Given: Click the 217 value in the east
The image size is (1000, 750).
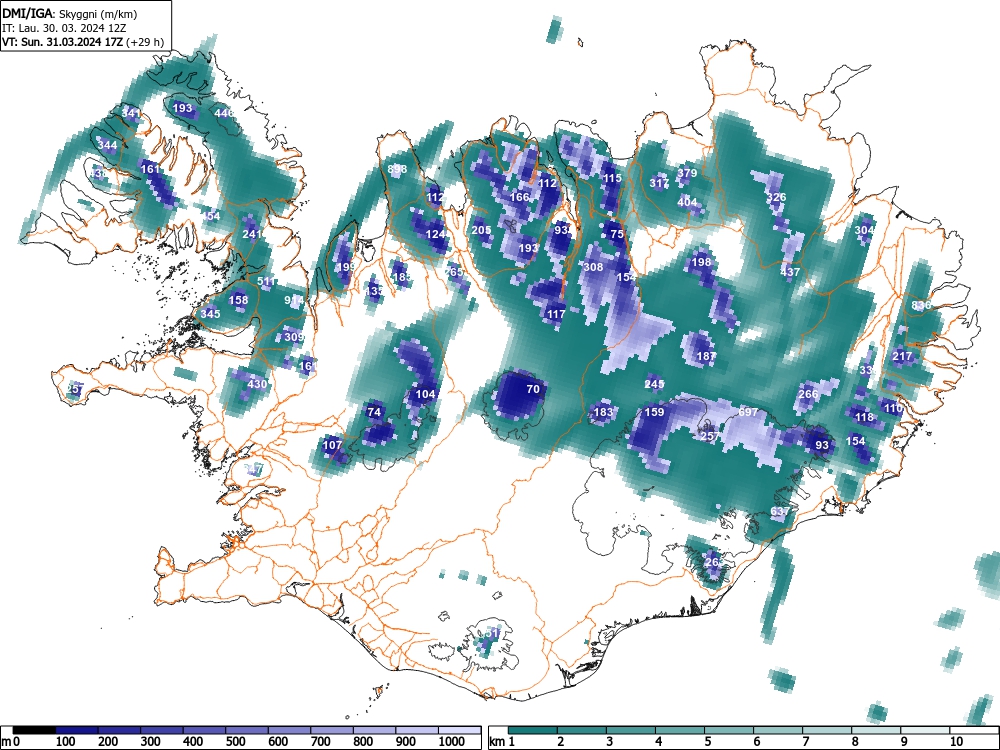Looking at the screenshot, I should tap(902, 356).
